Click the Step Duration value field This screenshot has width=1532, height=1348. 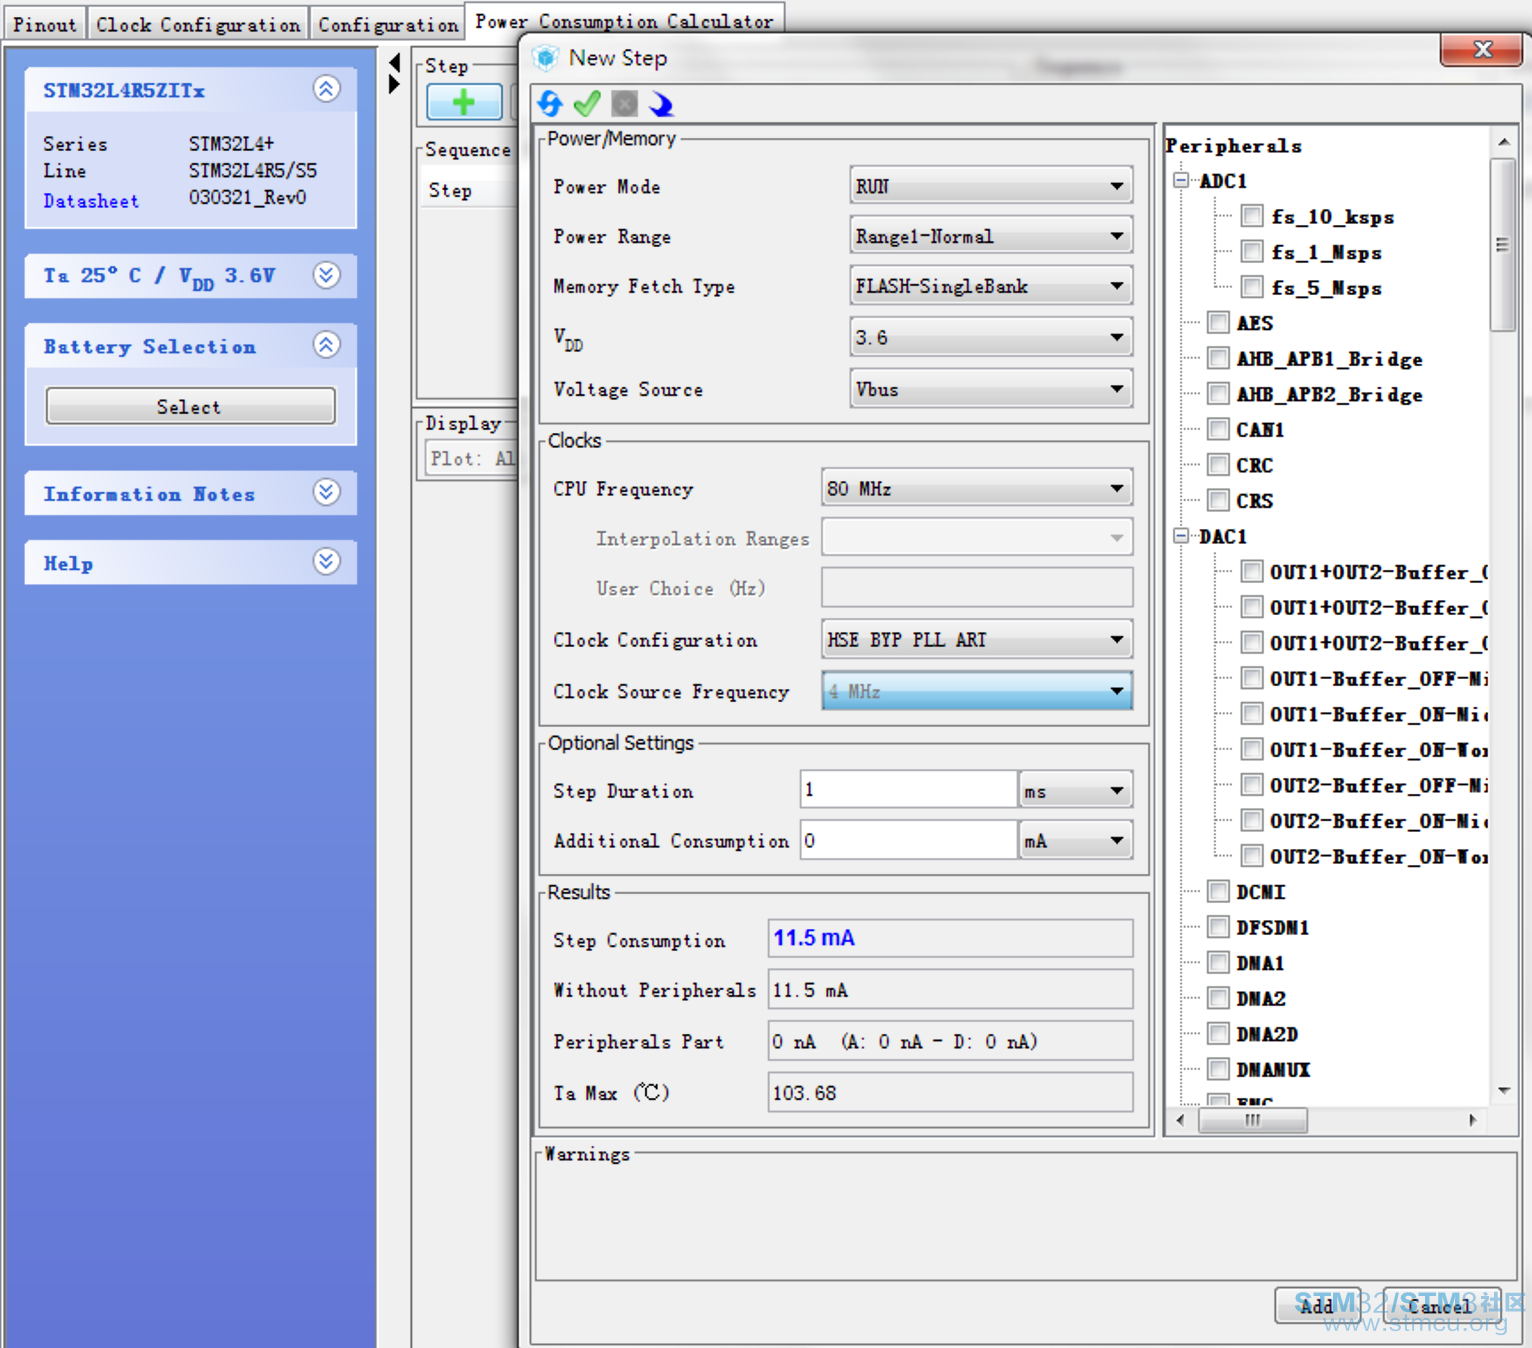(x=909, y=790)
